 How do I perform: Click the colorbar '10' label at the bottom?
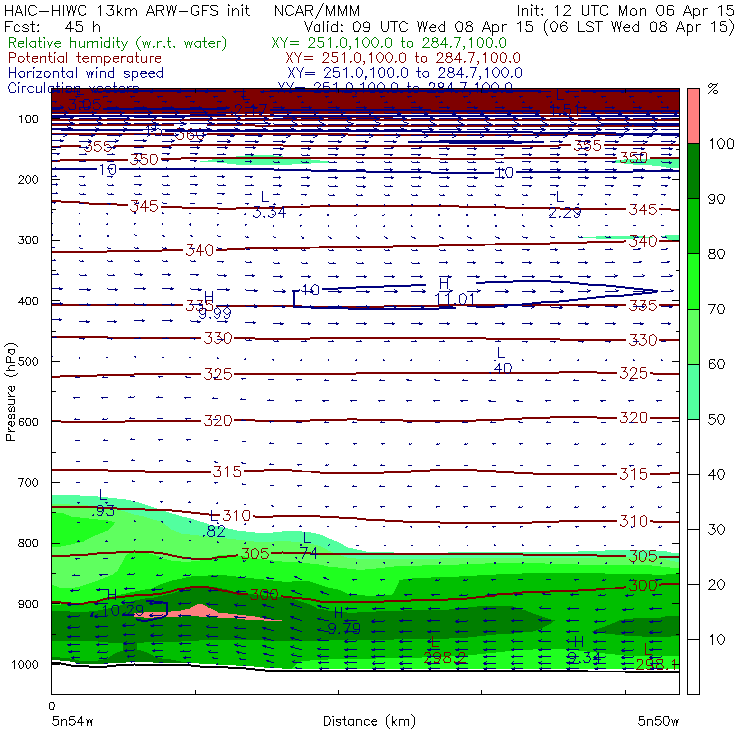pyautogui.click(x=716, y=639)
